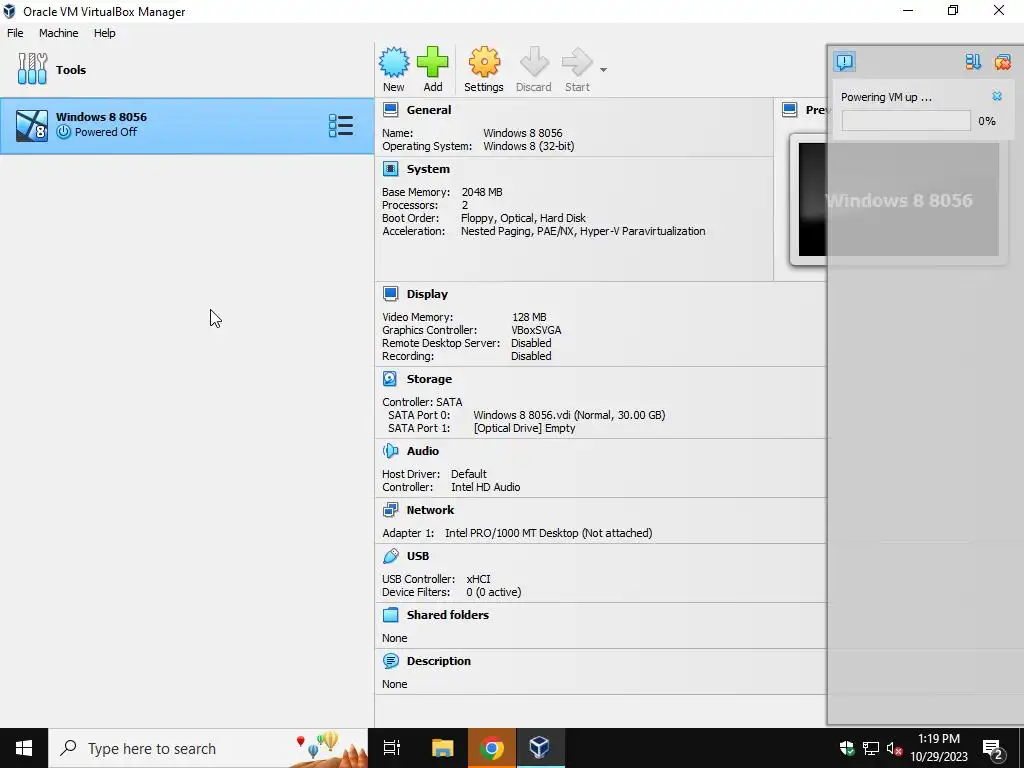This screenshot has width=1024, height=768.
Task: Click the Network section header
Action: [430, 510]
